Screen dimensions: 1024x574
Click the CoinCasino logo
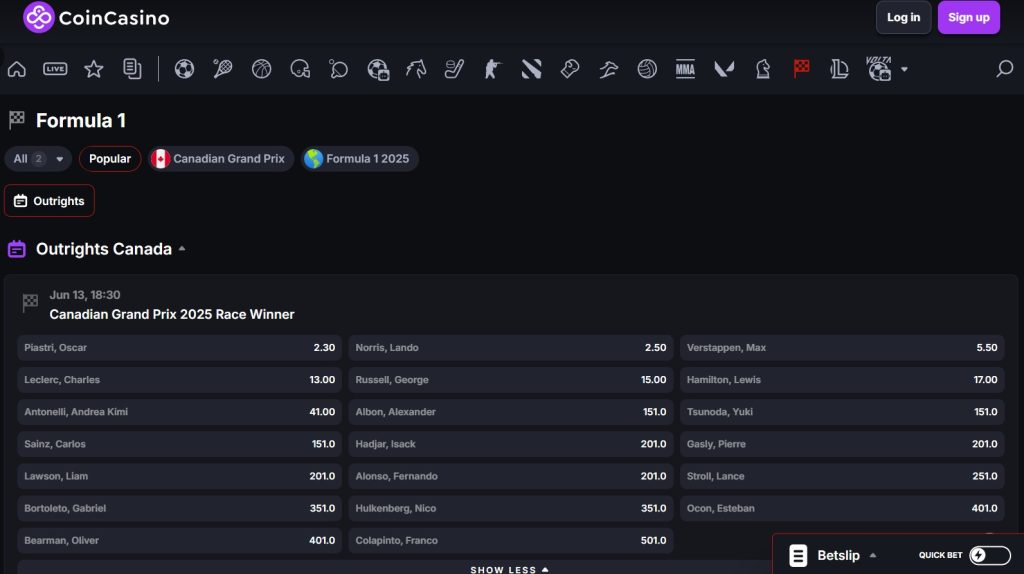96,18
